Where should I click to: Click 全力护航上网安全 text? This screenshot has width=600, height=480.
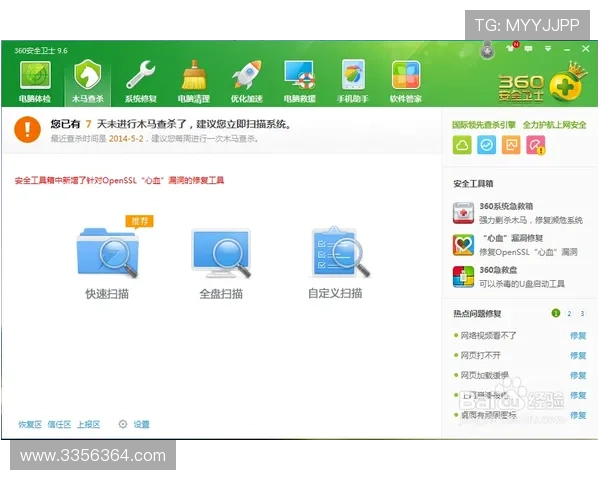coord(554,125)
